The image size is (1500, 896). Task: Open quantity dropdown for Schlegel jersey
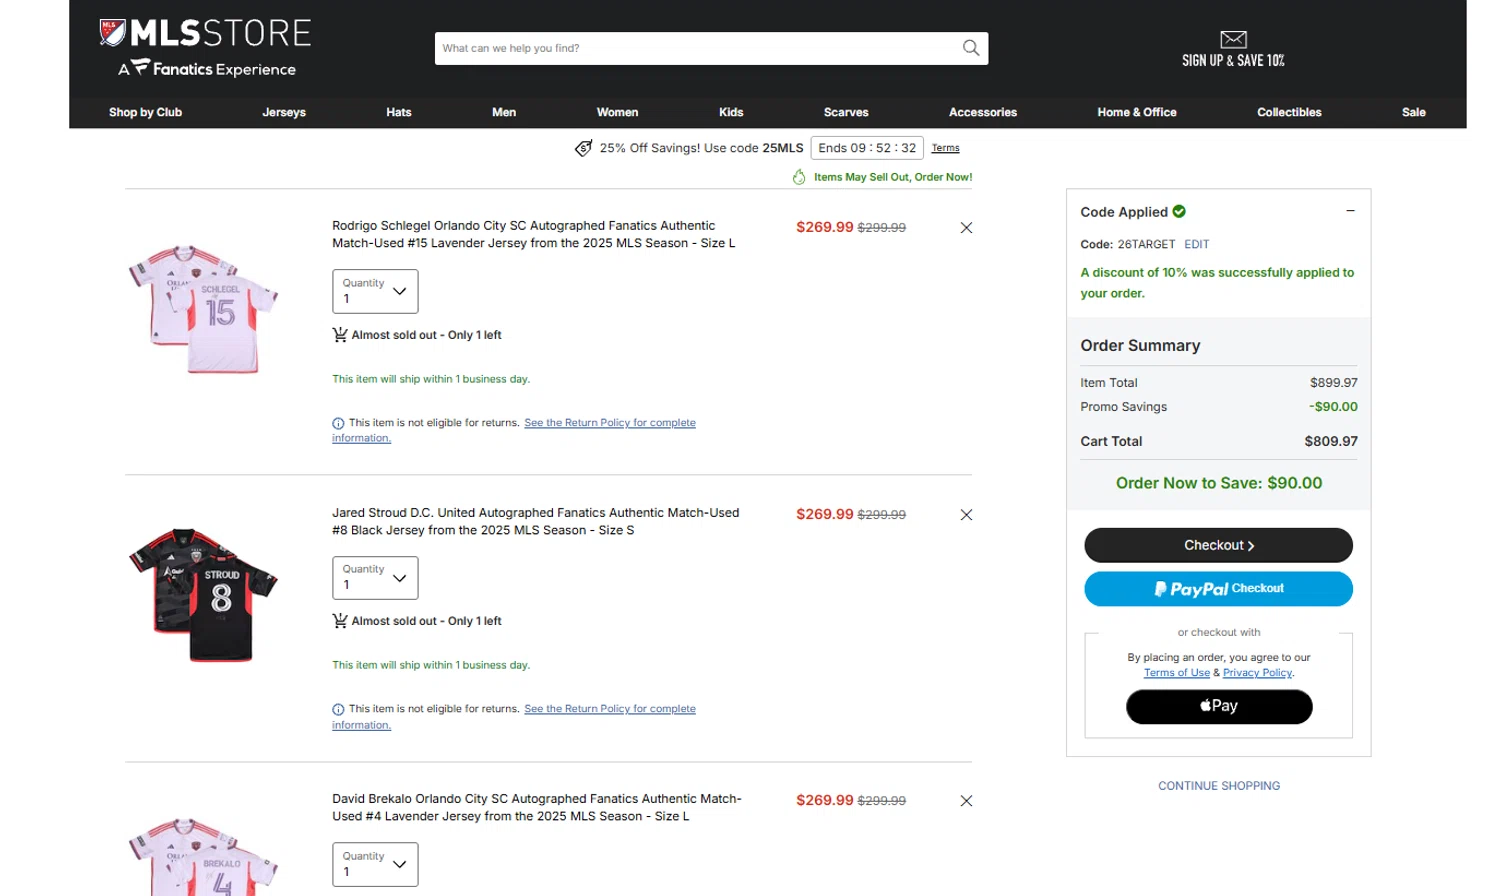[375, 291]
